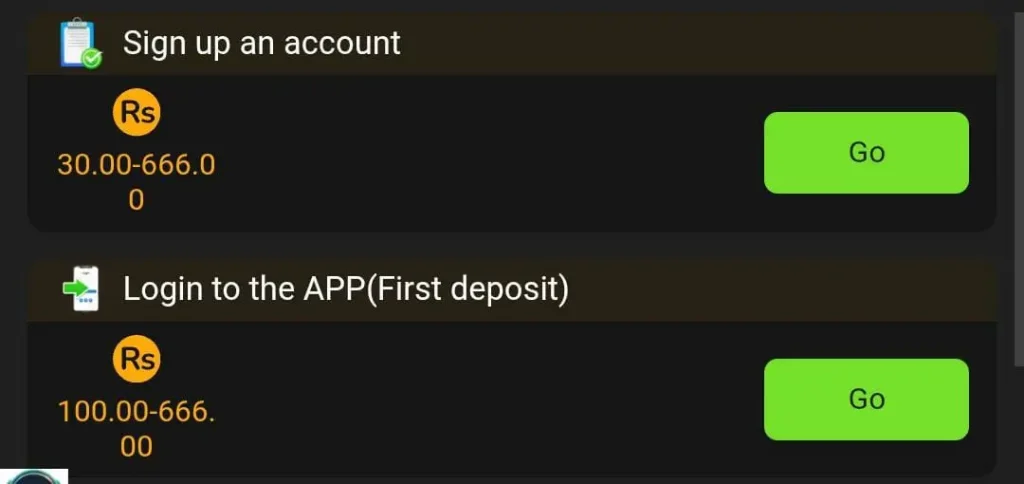Click the phone login icon
This screenshot has height=484, width=1024.
click(81, 289)
